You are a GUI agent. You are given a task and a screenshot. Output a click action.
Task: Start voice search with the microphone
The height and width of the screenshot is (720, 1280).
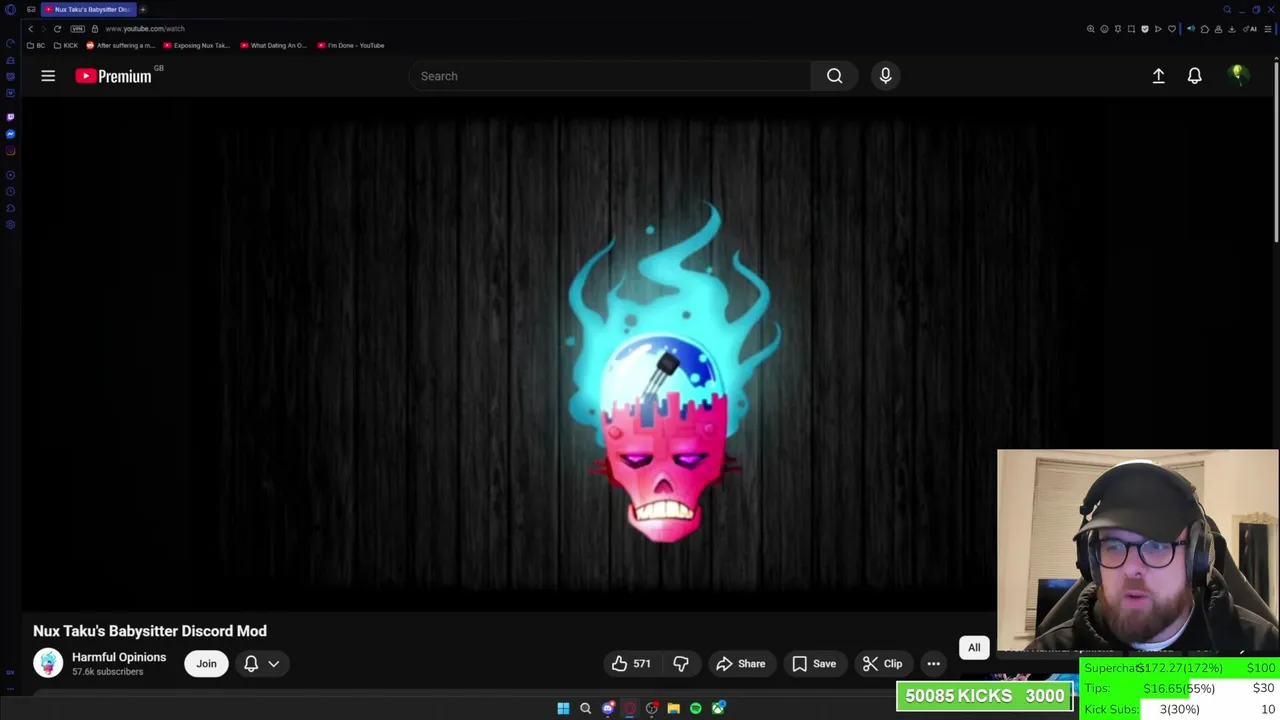coord(885,76)
